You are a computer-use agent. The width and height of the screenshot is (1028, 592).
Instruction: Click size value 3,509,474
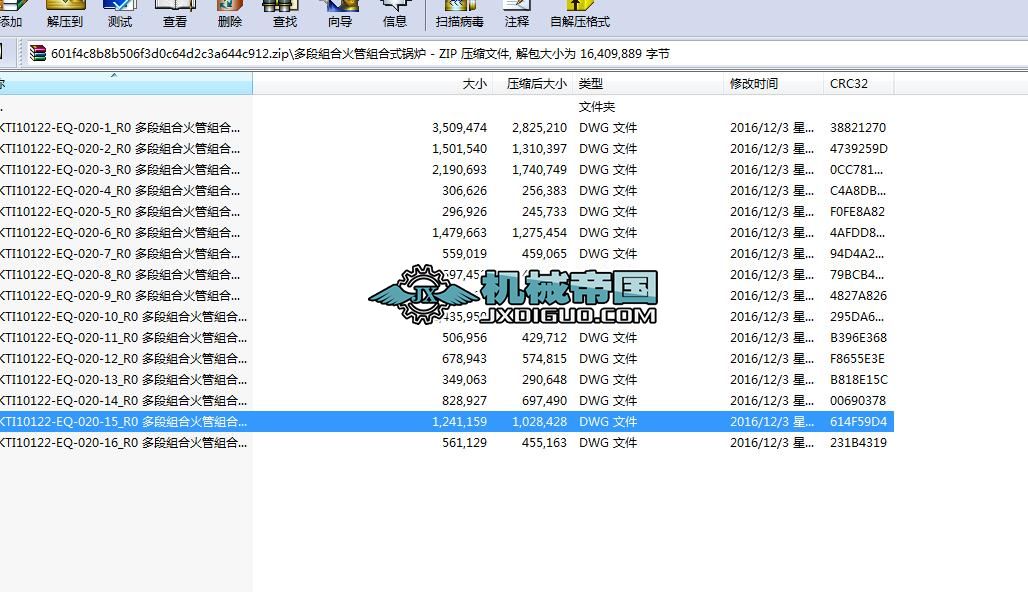coord(459,127)
